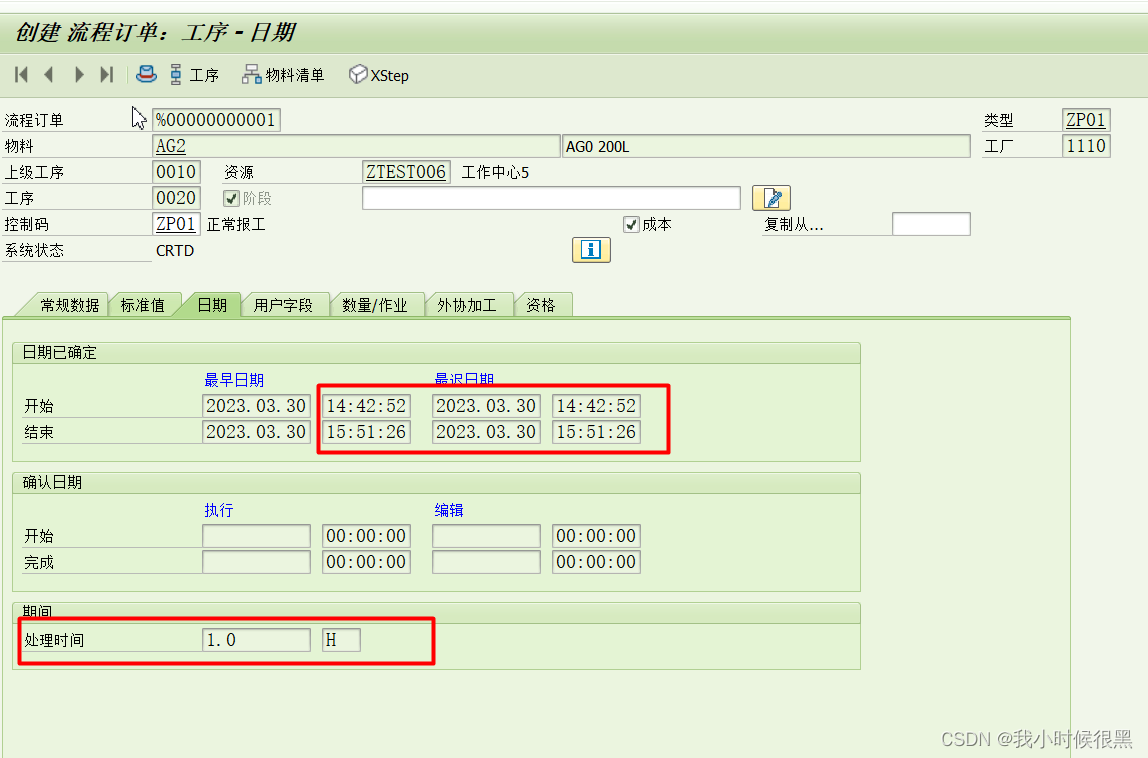Click the last-page navigation icon
This screenshot has width=1148, height=758.
(x=108, y=74)
